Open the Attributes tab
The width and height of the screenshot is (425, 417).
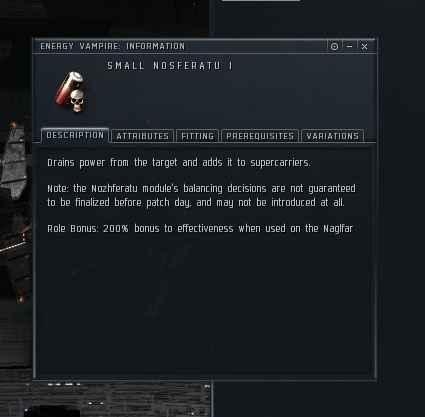[143, 136]
